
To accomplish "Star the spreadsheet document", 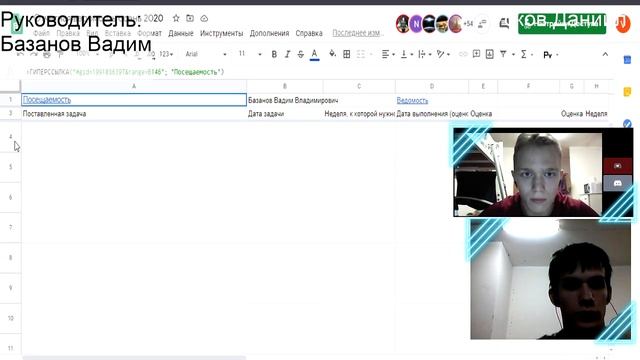I will pos(176,18).
